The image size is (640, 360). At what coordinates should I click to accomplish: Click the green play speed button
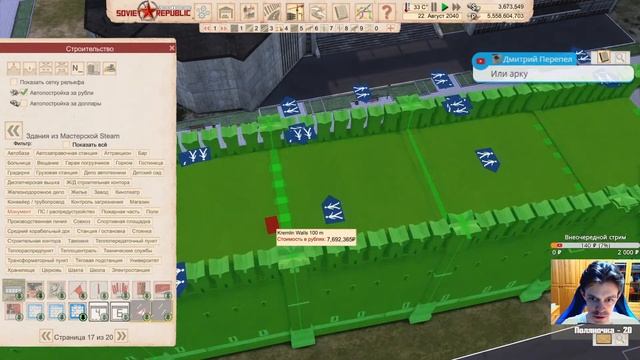[x=445, y=7]
